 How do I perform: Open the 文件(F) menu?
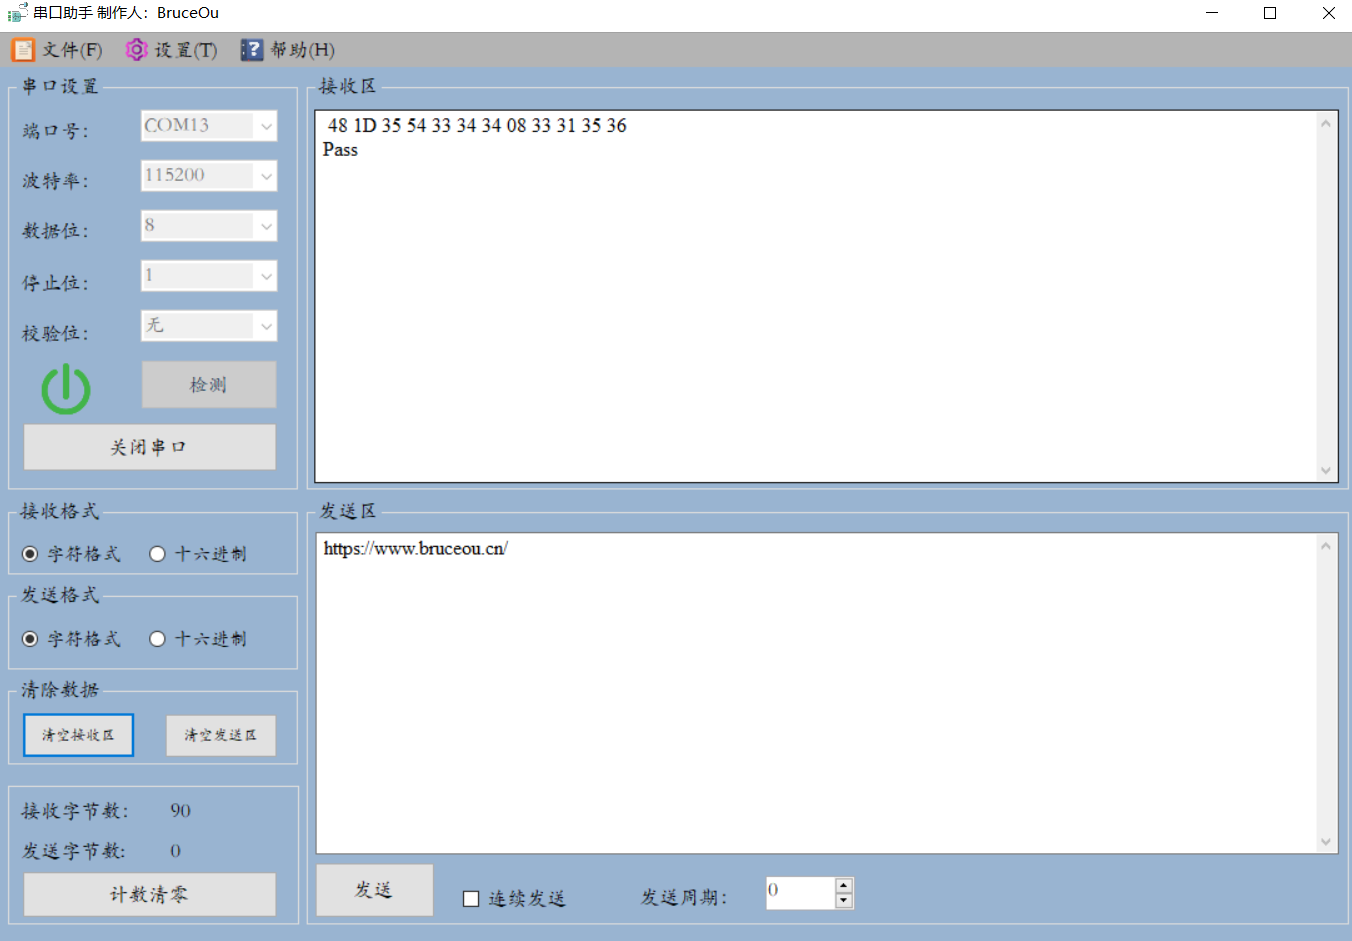point(72,50)
